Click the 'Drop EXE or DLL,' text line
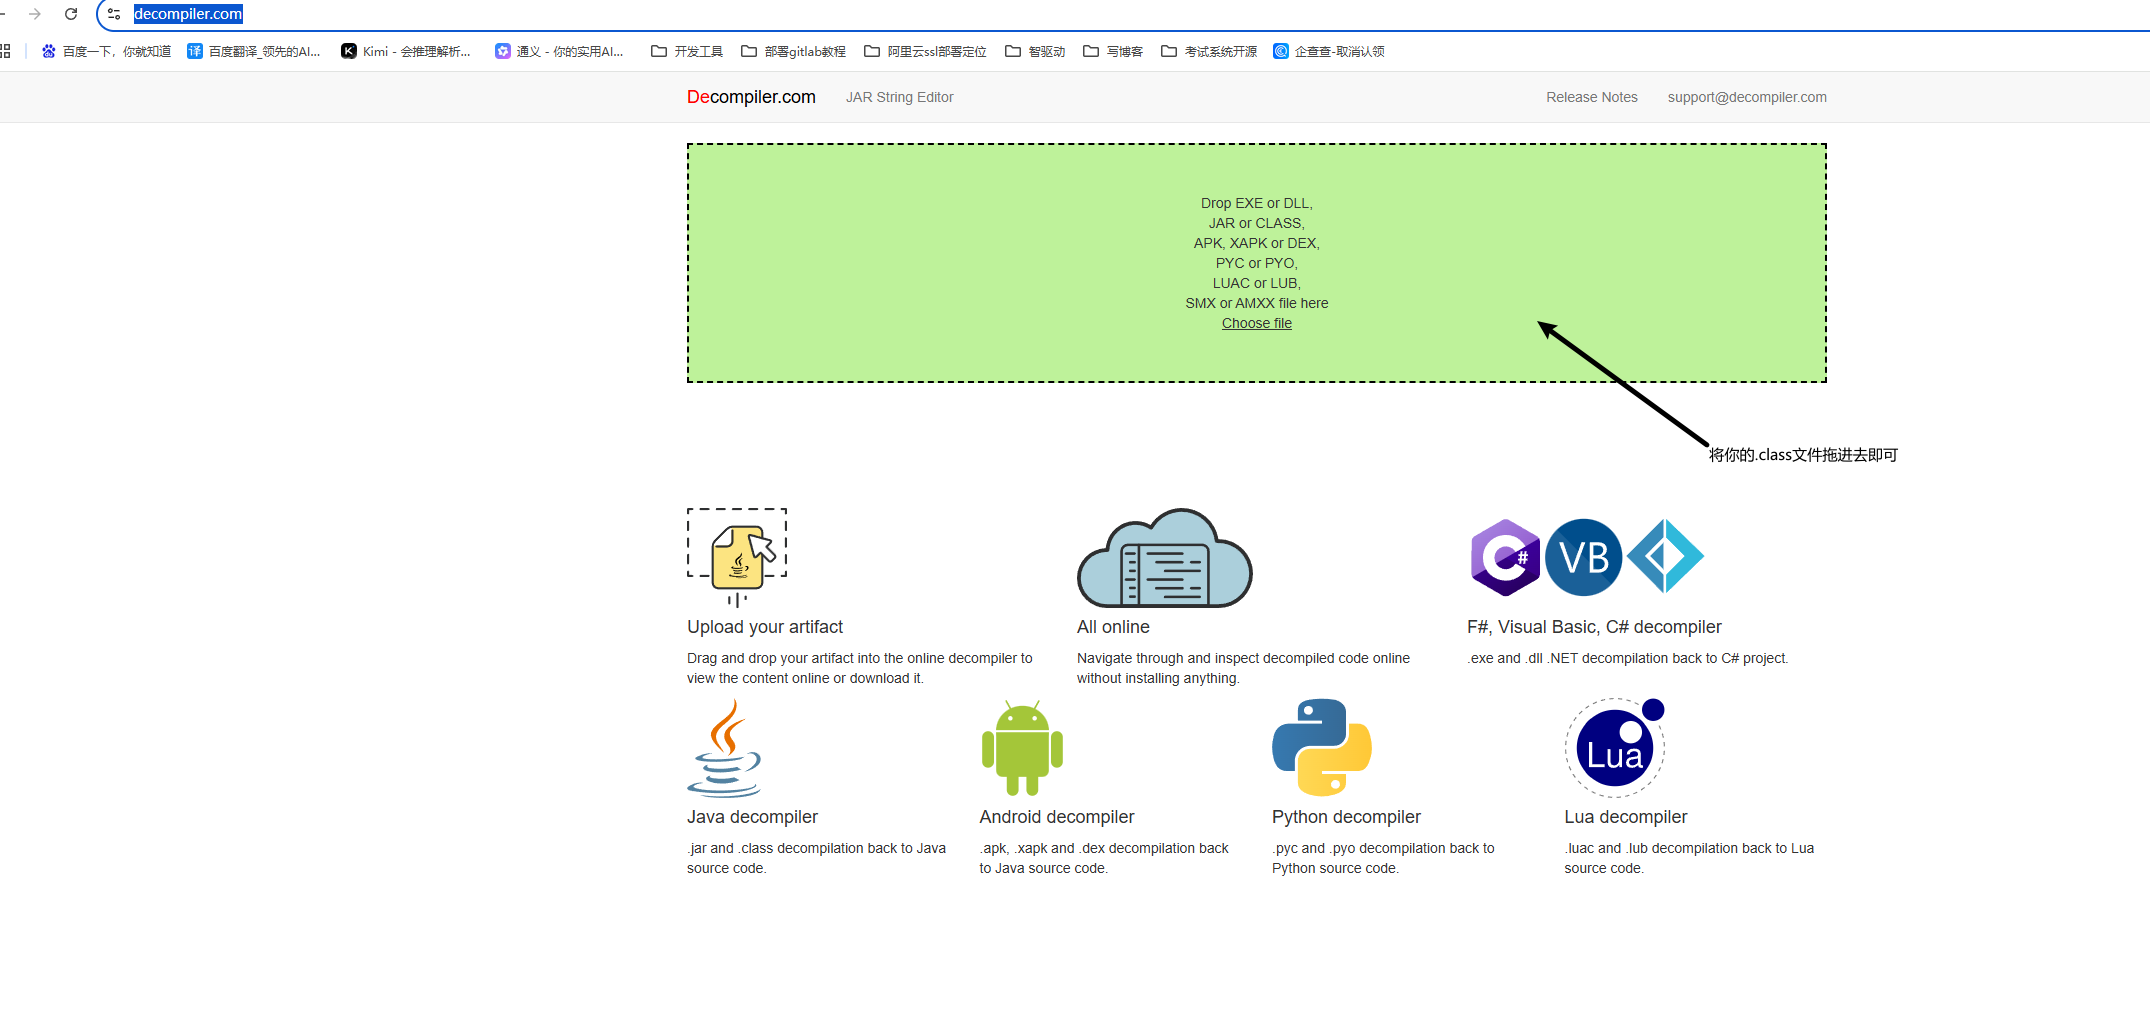This screenshot has width=2150, height=1034. click(1257, 203)
